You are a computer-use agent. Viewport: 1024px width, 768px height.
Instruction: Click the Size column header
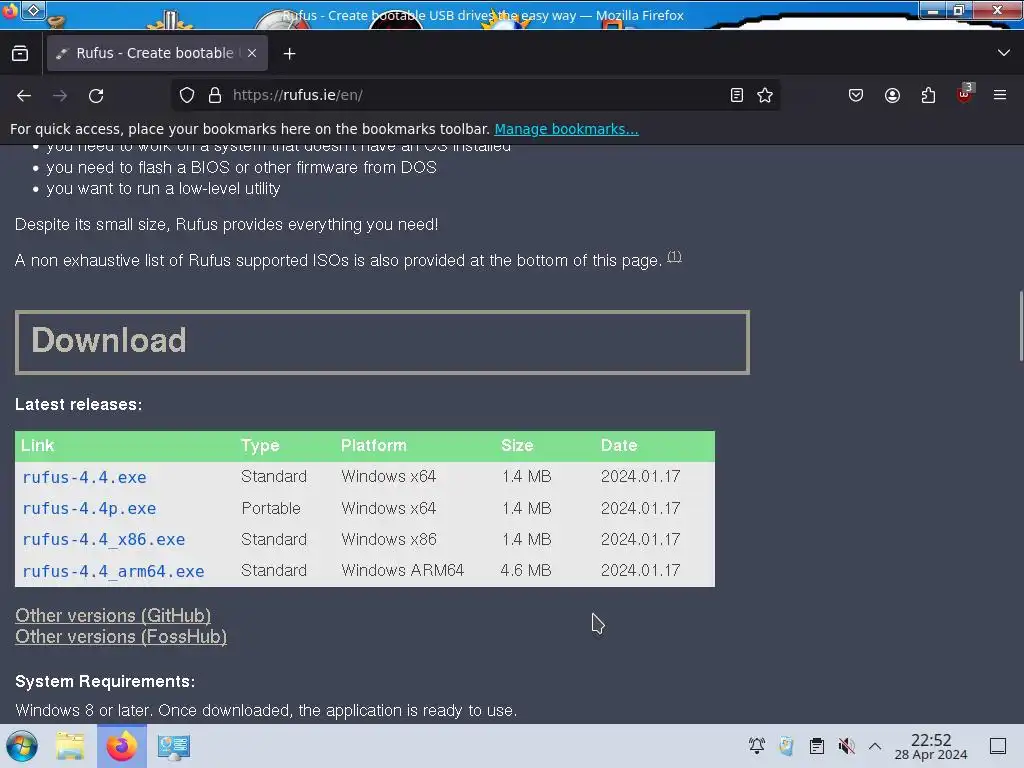coord(517,445)
